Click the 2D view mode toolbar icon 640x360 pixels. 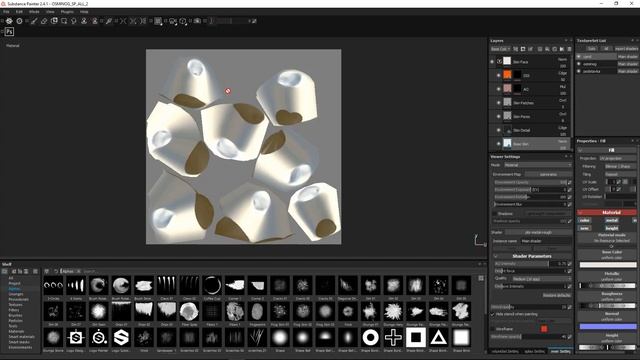click(x=158, y=21)
